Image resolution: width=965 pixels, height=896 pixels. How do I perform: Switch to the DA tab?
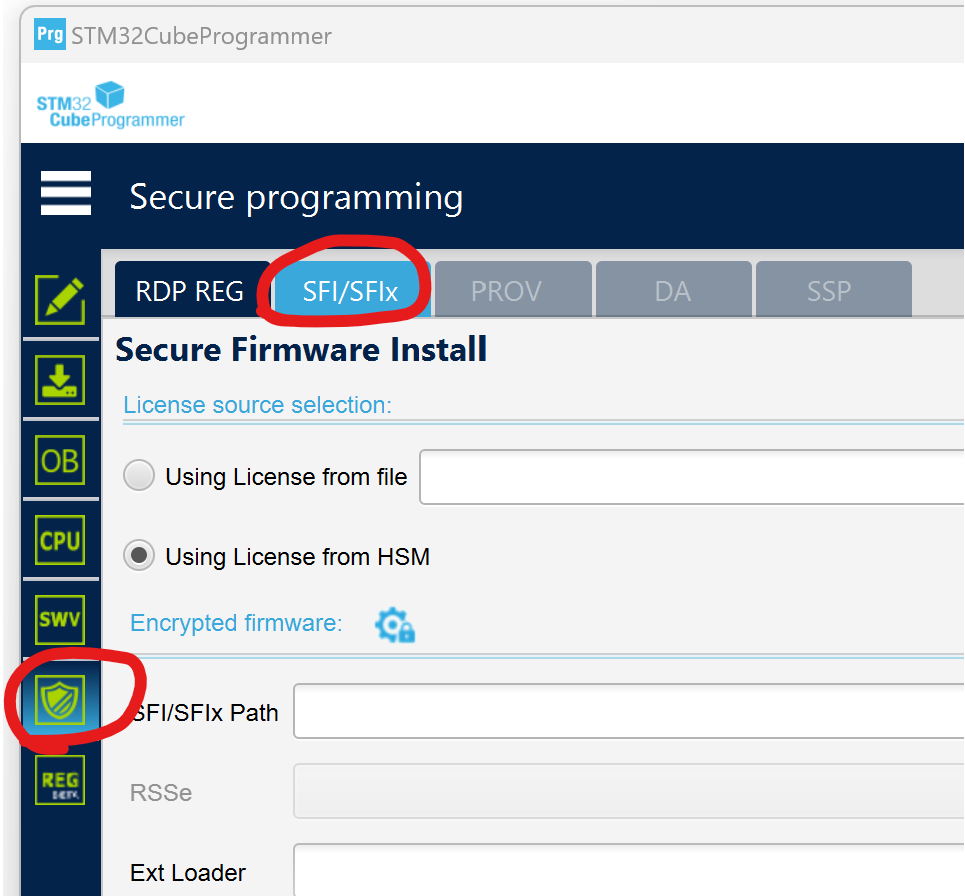click(x=674, y=290)
